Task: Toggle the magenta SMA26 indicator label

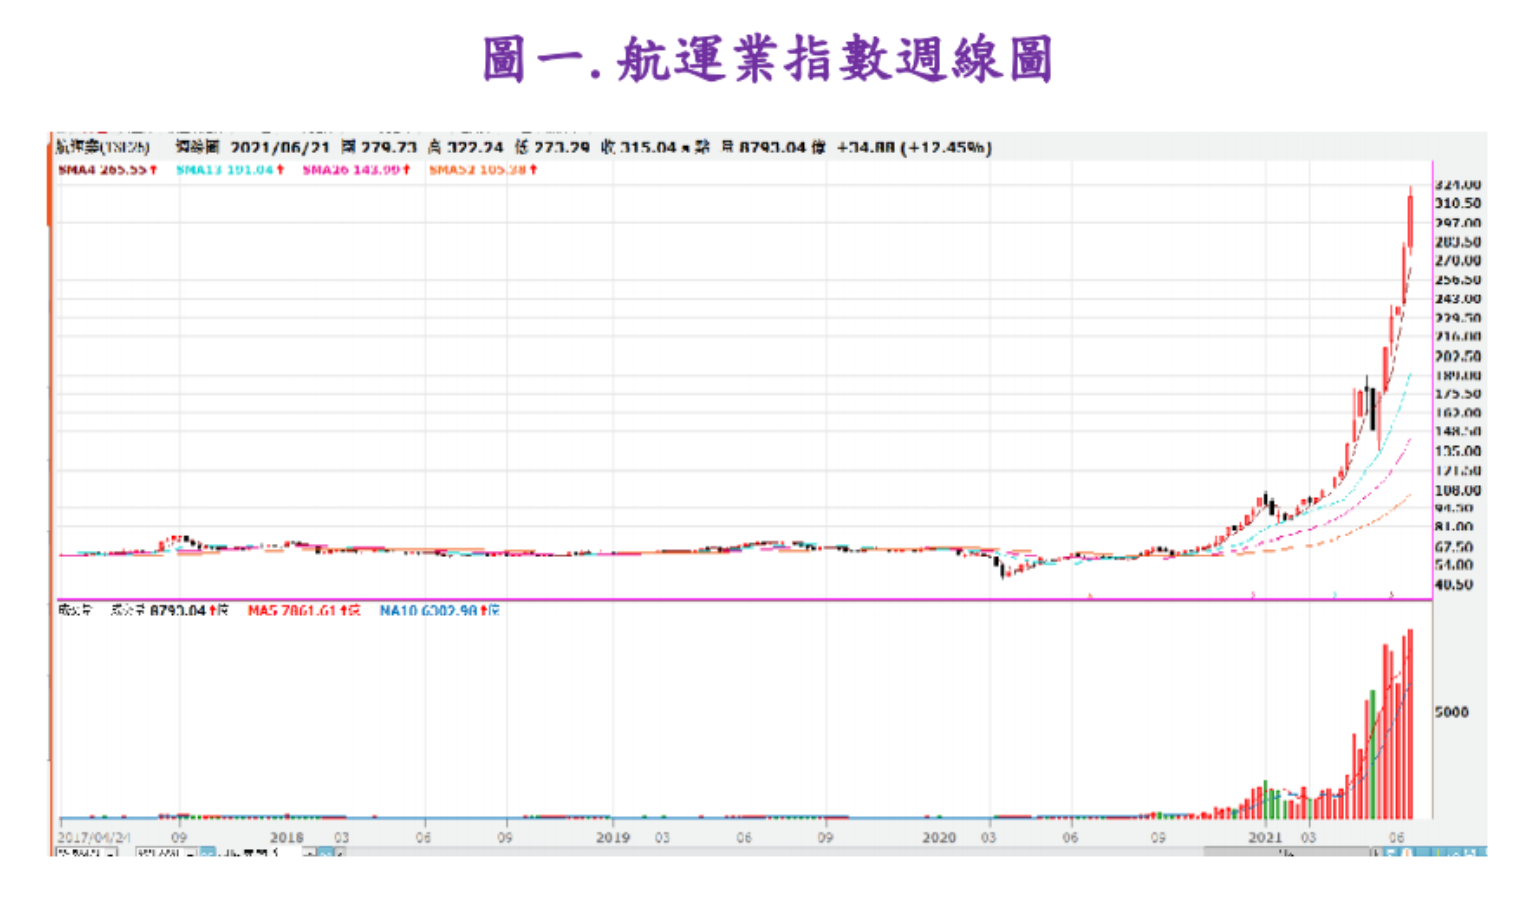Action: (x=356, y=170)
